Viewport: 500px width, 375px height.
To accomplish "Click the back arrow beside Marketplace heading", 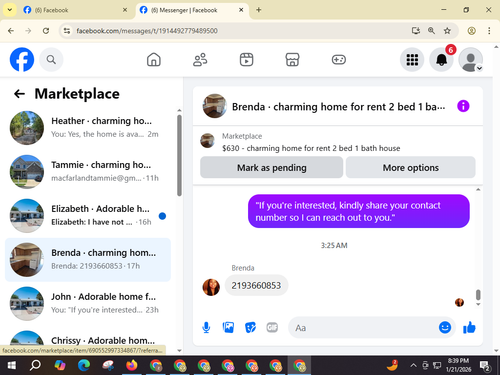I will pyautogui.click(x=19, y=94).
